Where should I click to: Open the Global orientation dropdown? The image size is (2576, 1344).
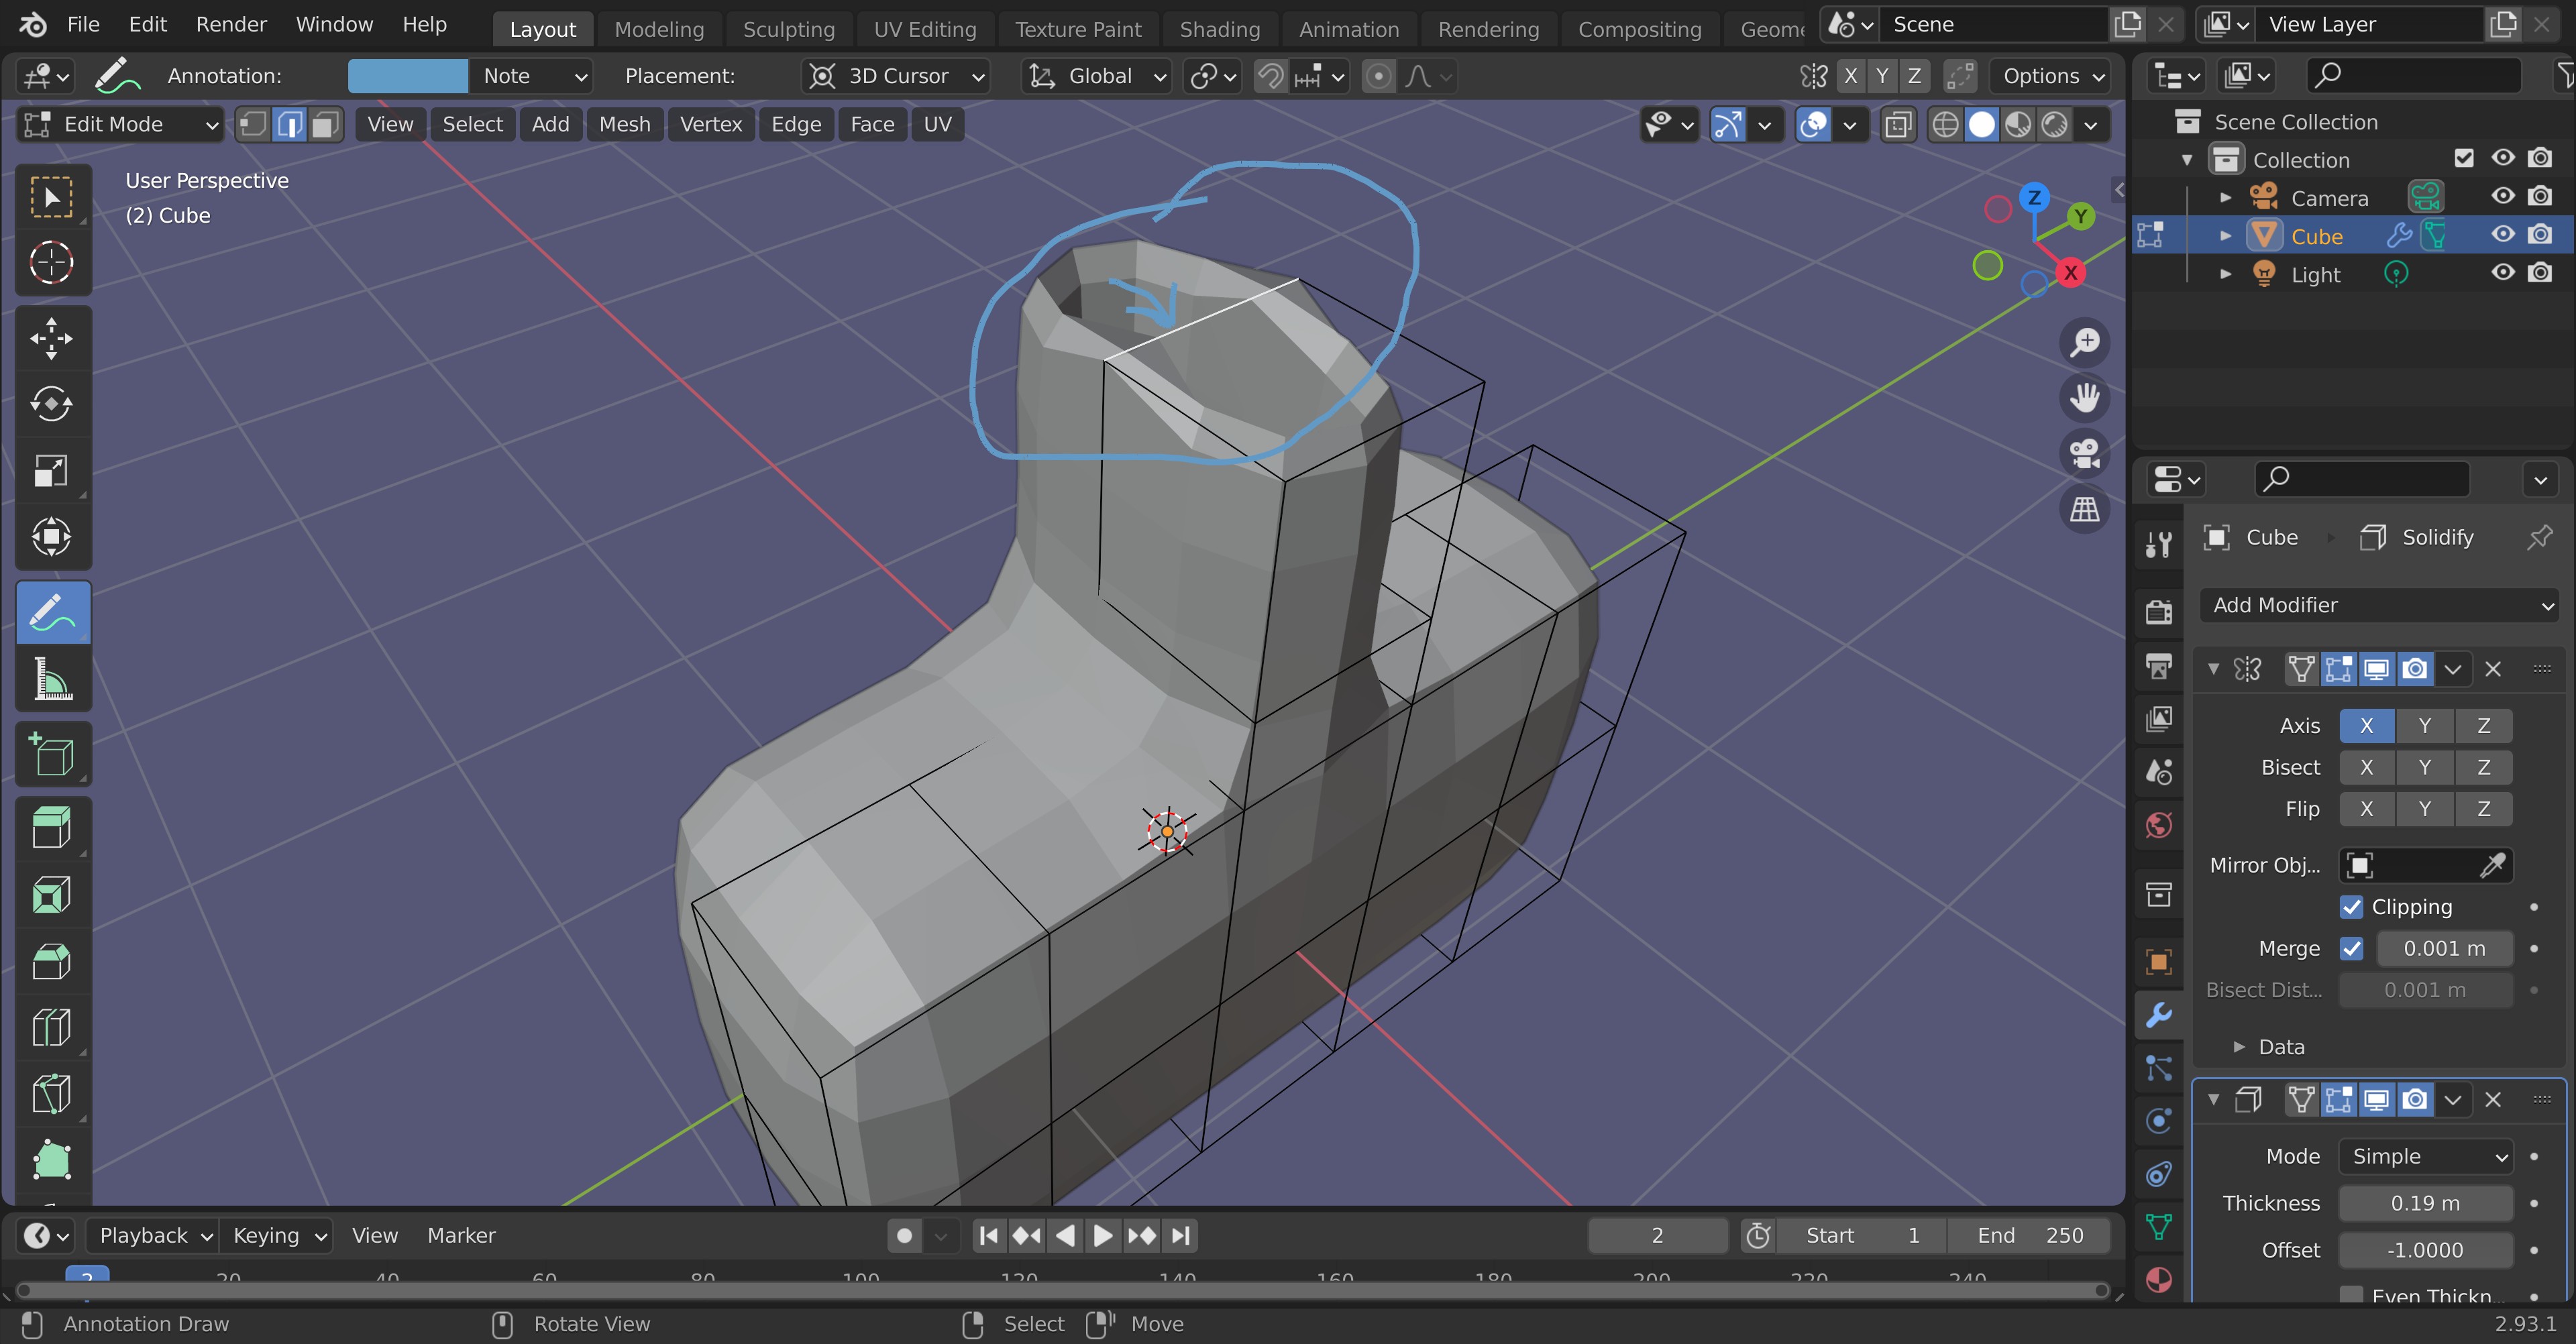[1097, 76]
